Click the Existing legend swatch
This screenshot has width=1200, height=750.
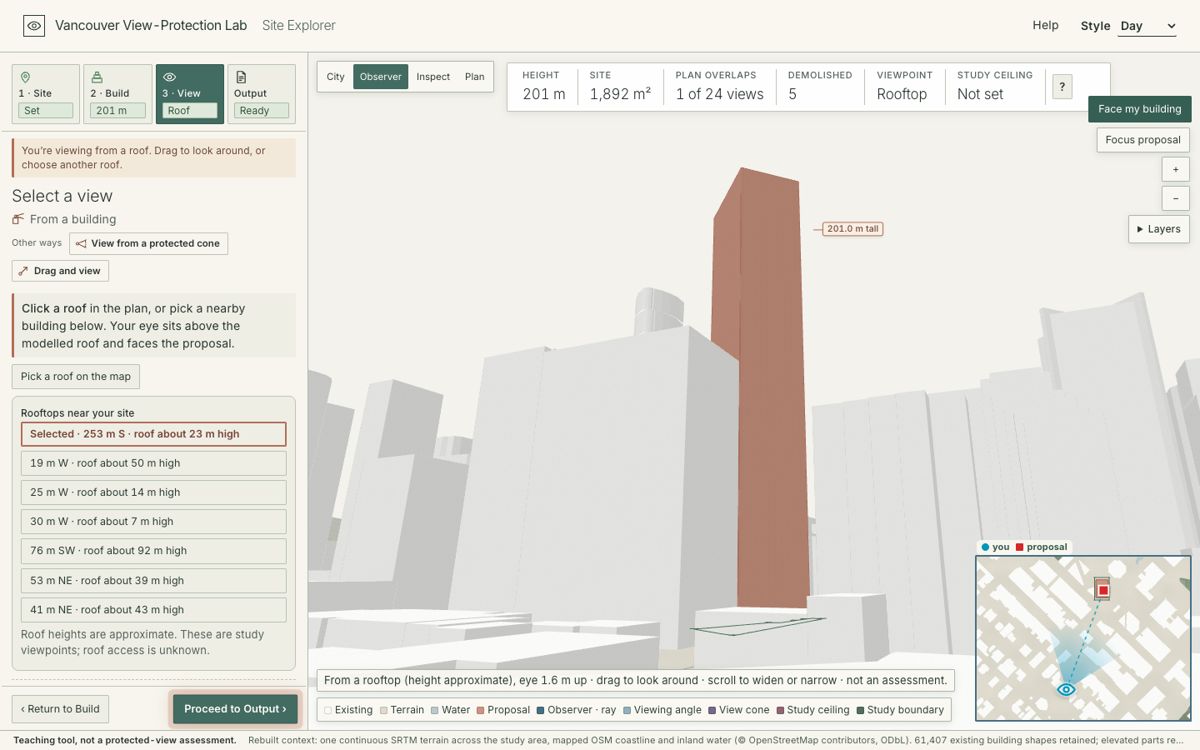tap(328, 710)
